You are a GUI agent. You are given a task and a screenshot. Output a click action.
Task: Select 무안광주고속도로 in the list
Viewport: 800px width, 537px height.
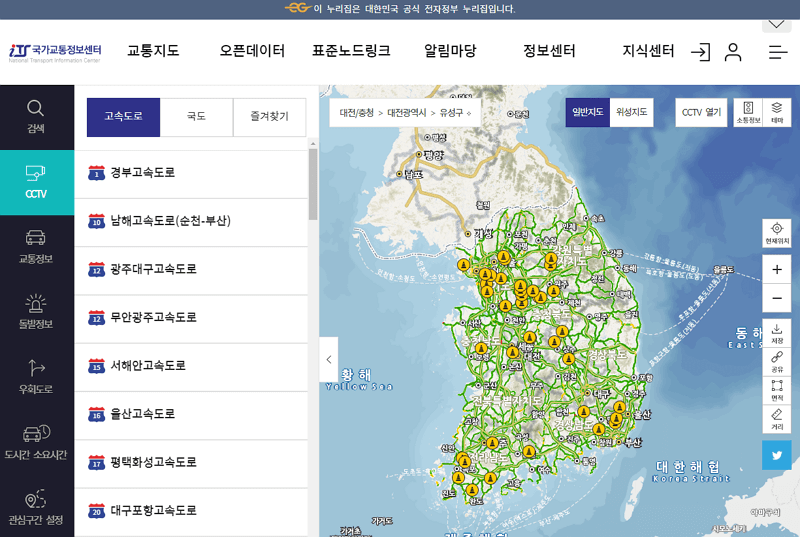click(191, 318)
